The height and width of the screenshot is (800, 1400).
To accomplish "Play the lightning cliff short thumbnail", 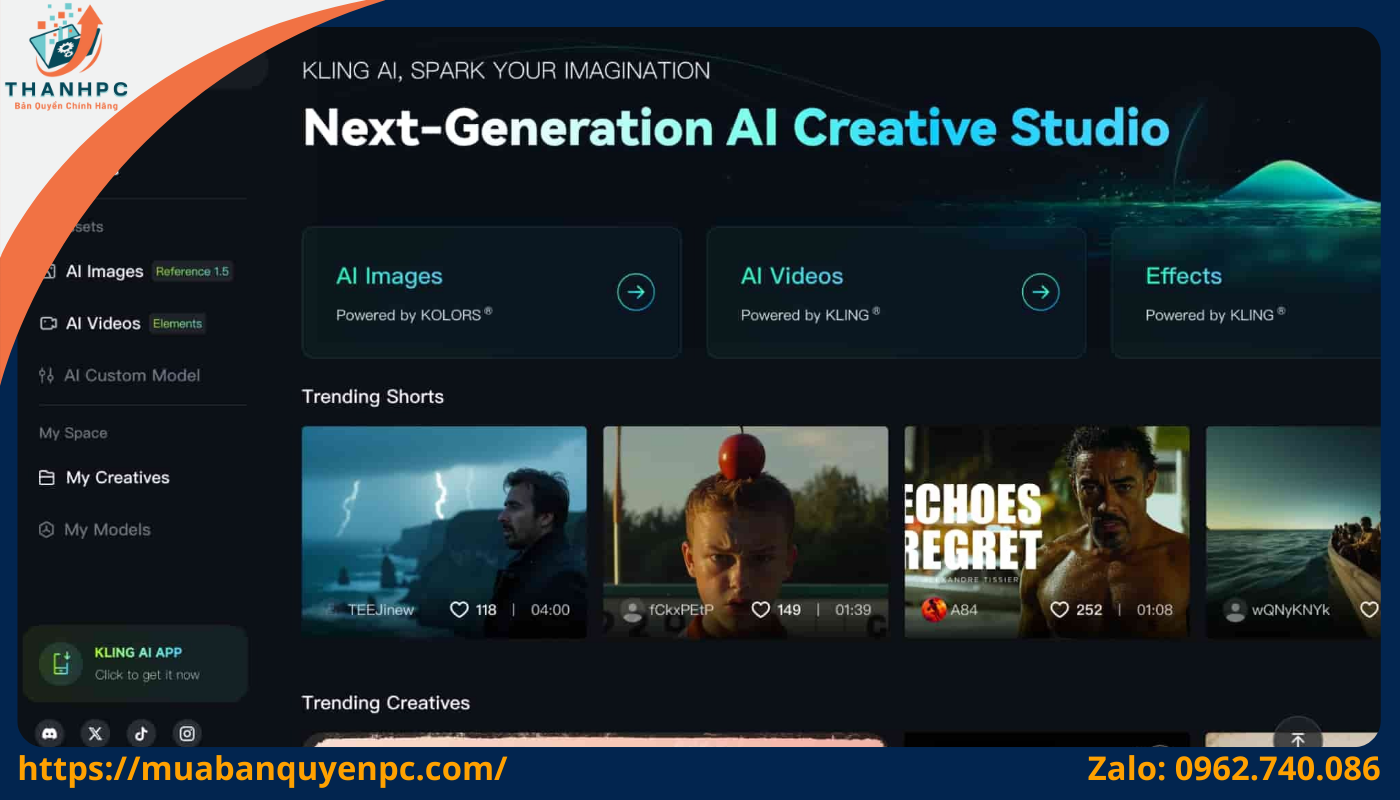I will 444,510.
